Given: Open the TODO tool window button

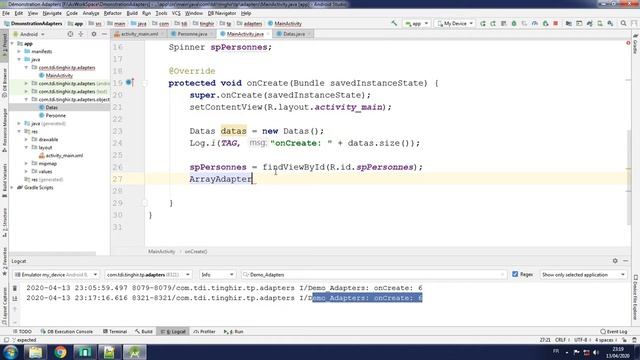Looking at the screenshot, I should (x=22, y=331).
